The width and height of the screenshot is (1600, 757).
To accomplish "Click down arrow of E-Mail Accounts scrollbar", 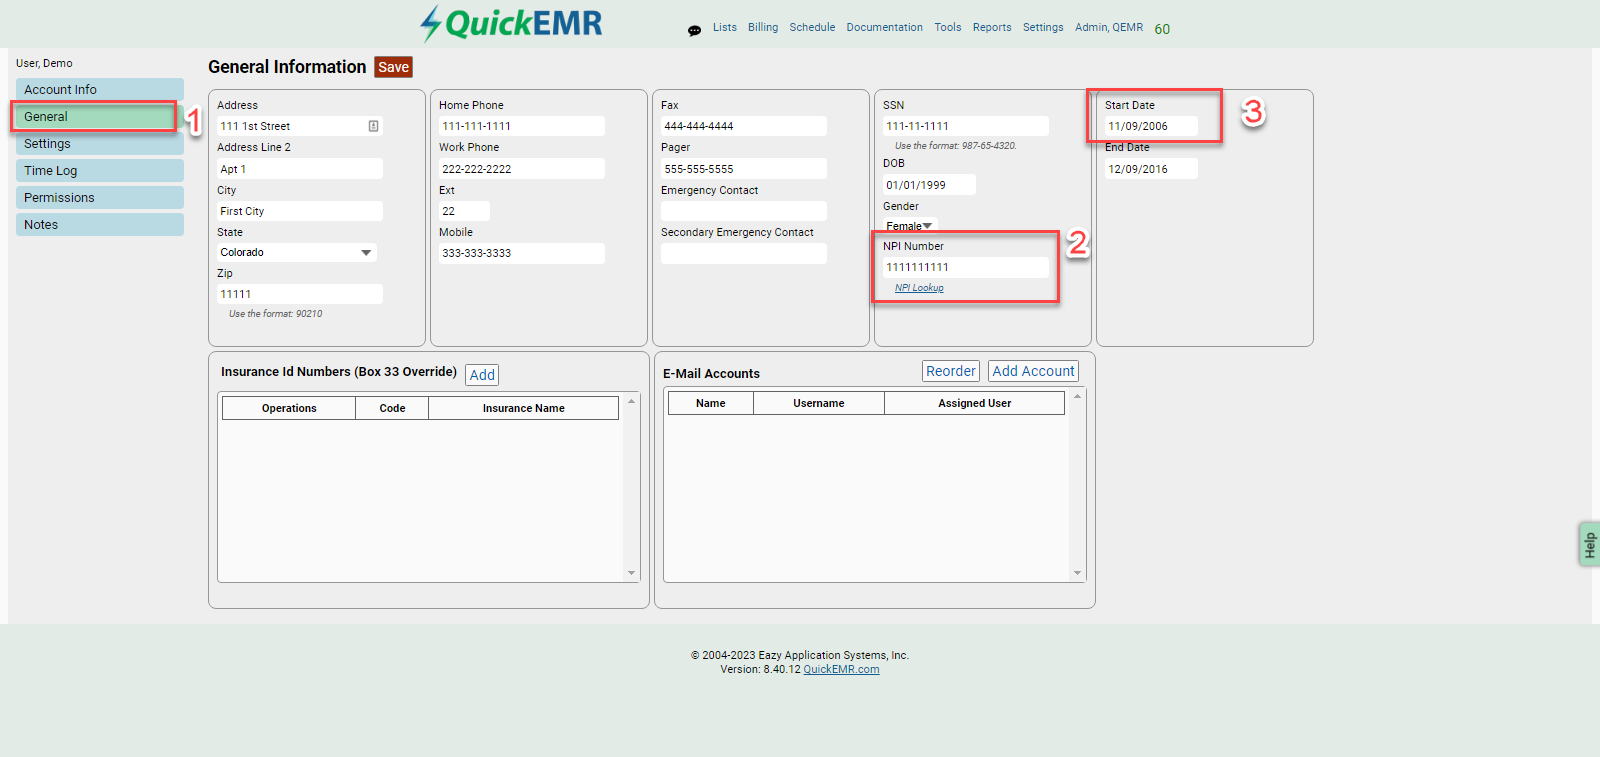I will (x=1077, y=573).
